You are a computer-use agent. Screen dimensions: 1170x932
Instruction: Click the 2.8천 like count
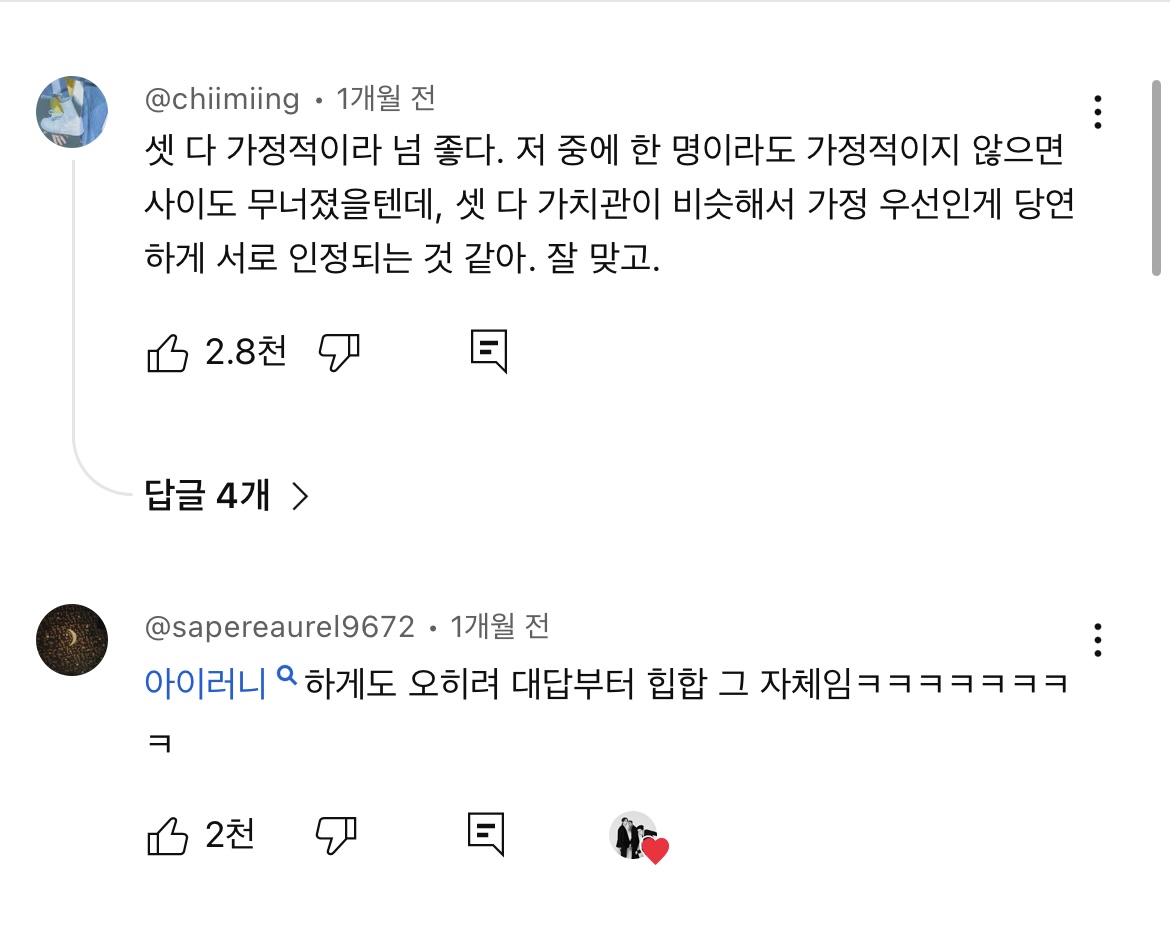tap(246, 352)
